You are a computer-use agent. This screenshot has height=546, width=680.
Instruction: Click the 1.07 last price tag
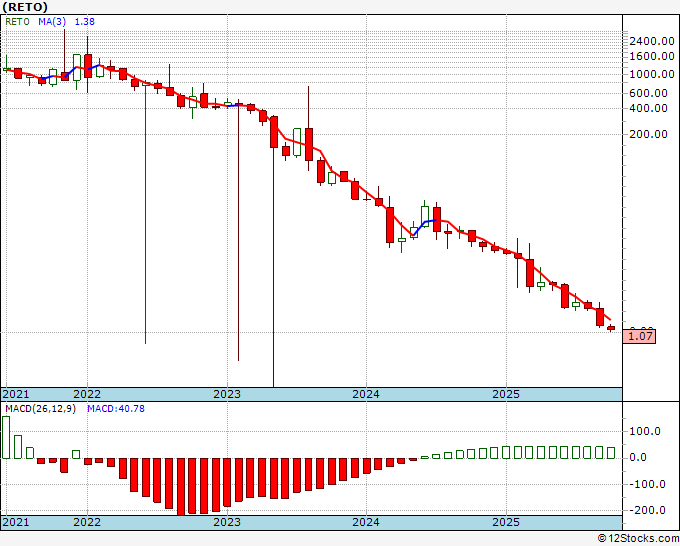(639, 336)
